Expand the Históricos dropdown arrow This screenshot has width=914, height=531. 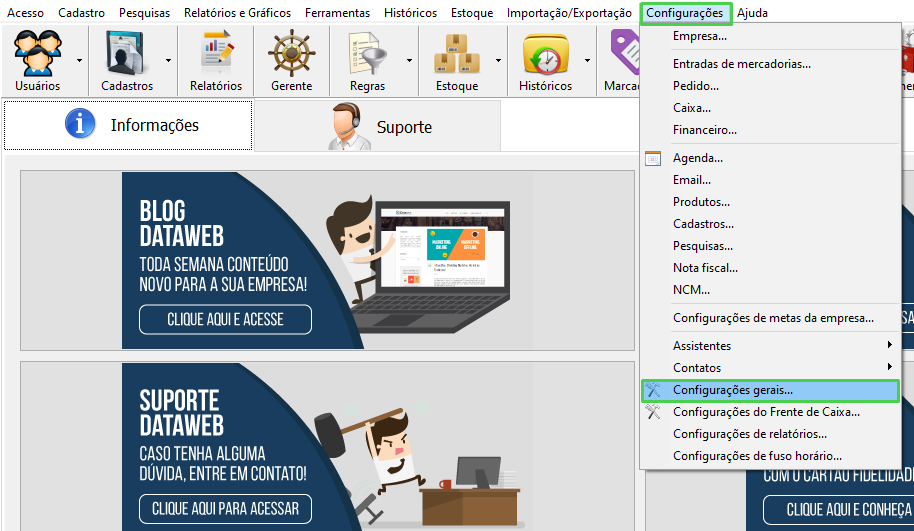tap(587, 61)
